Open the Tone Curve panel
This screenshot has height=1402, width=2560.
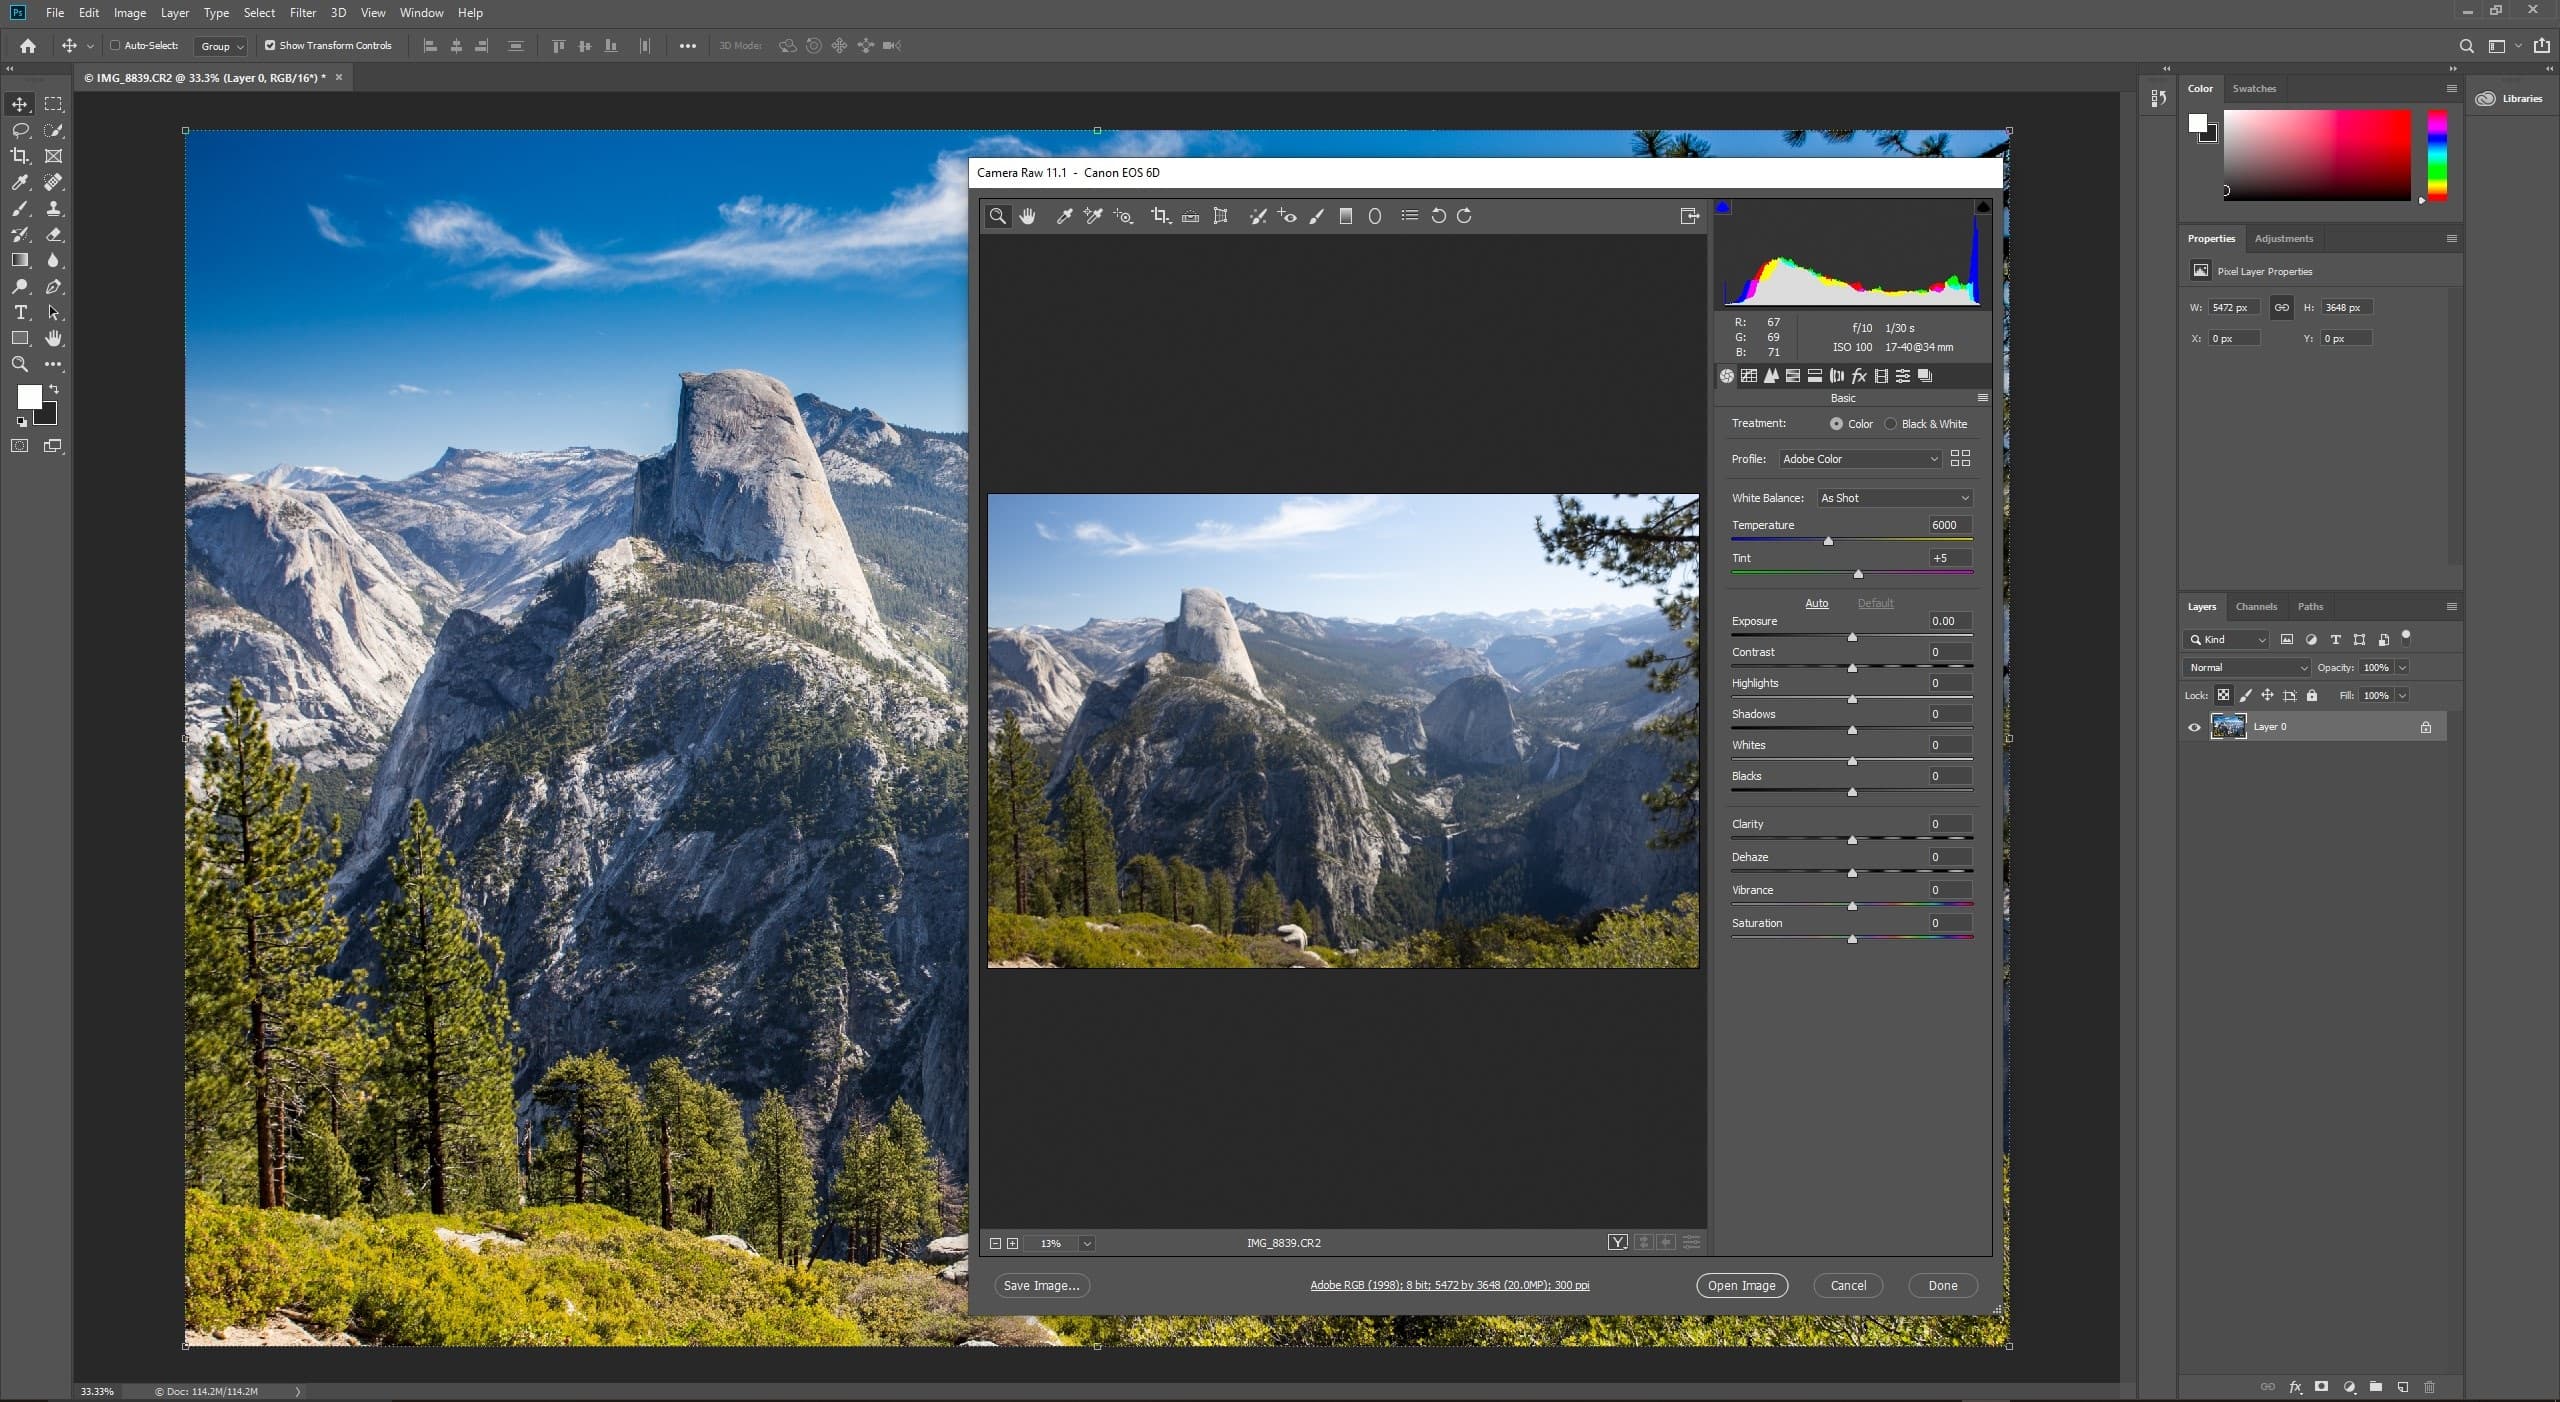(1749, 376)
